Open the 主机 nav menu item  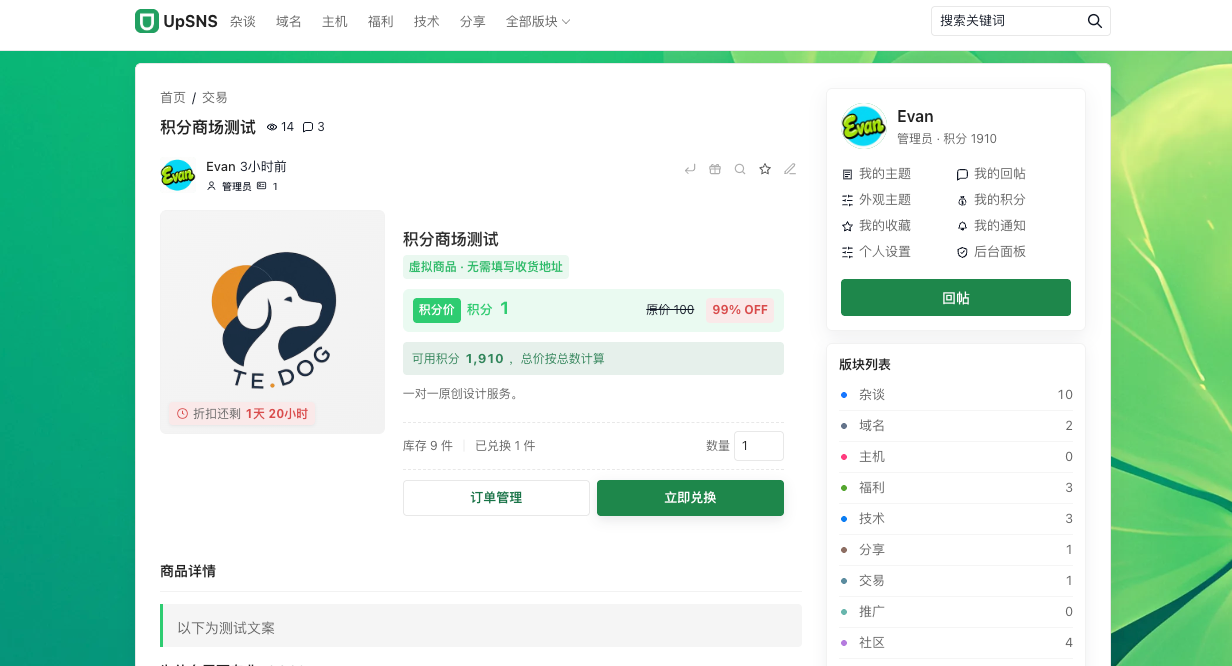click(x=335, y=21)
